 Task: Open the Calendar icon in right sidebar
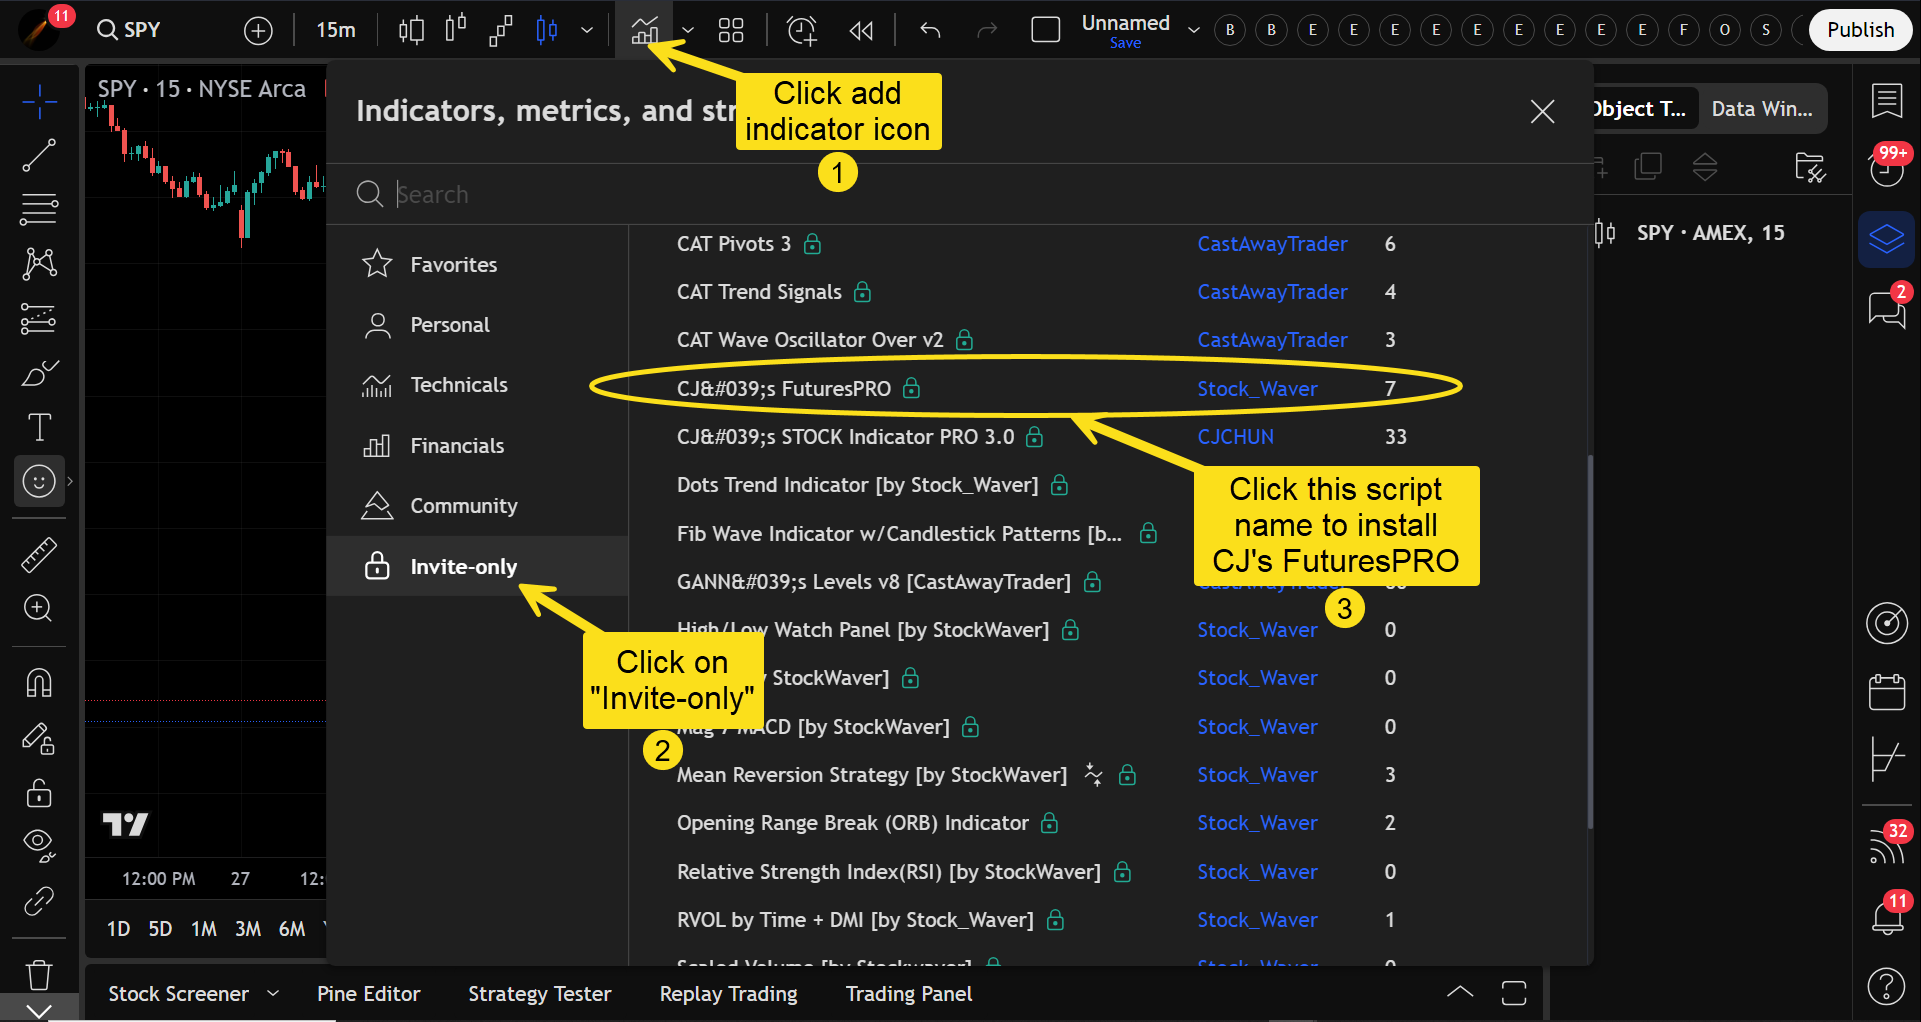[1887, 692]
